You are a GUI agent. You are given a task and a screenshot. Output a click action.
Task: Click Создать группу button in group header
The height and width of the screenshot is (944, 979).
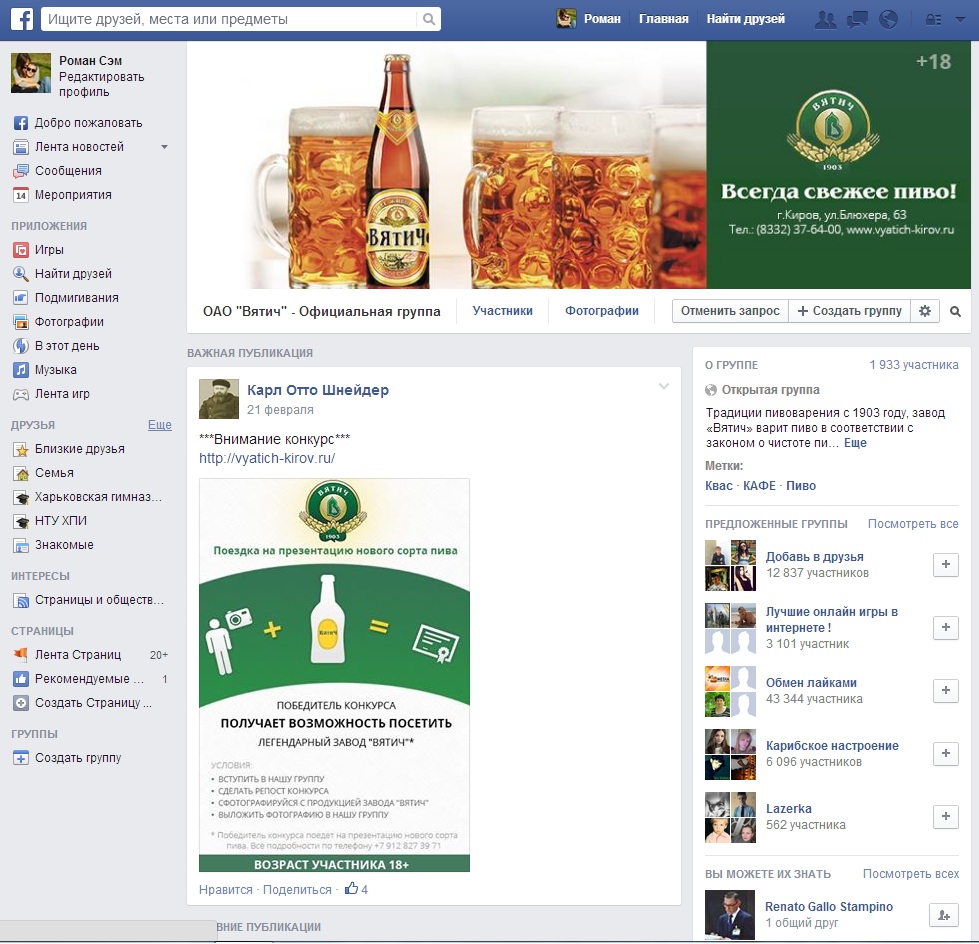click(x=850, y=311)
